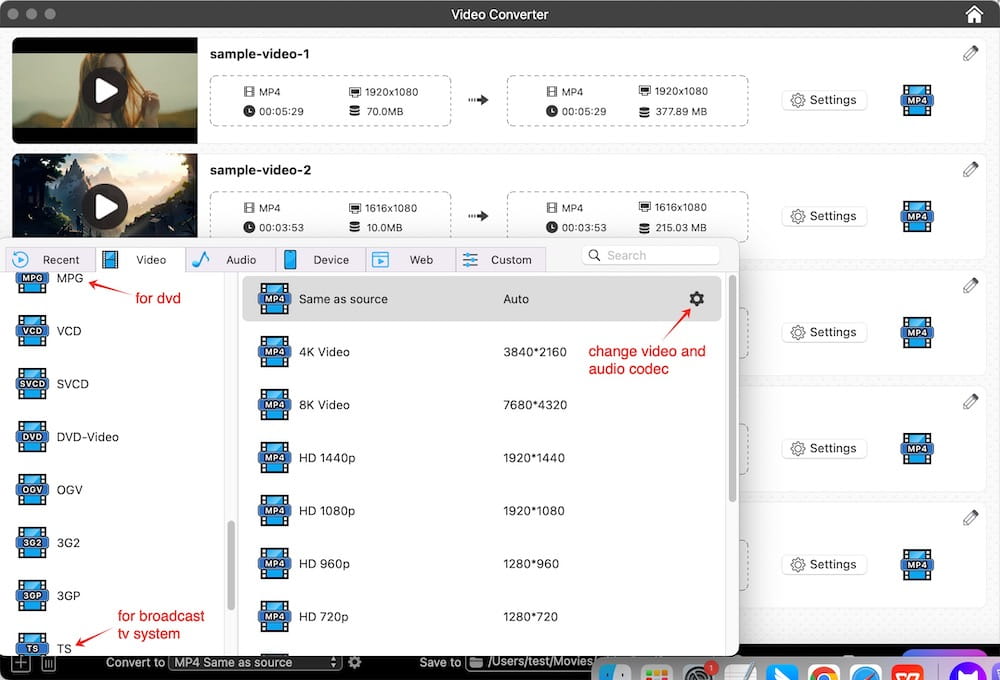Viewport: 1000px width, 680px height.
Task: Click the home icon in title bar
Action: click(x=974, y=14)
